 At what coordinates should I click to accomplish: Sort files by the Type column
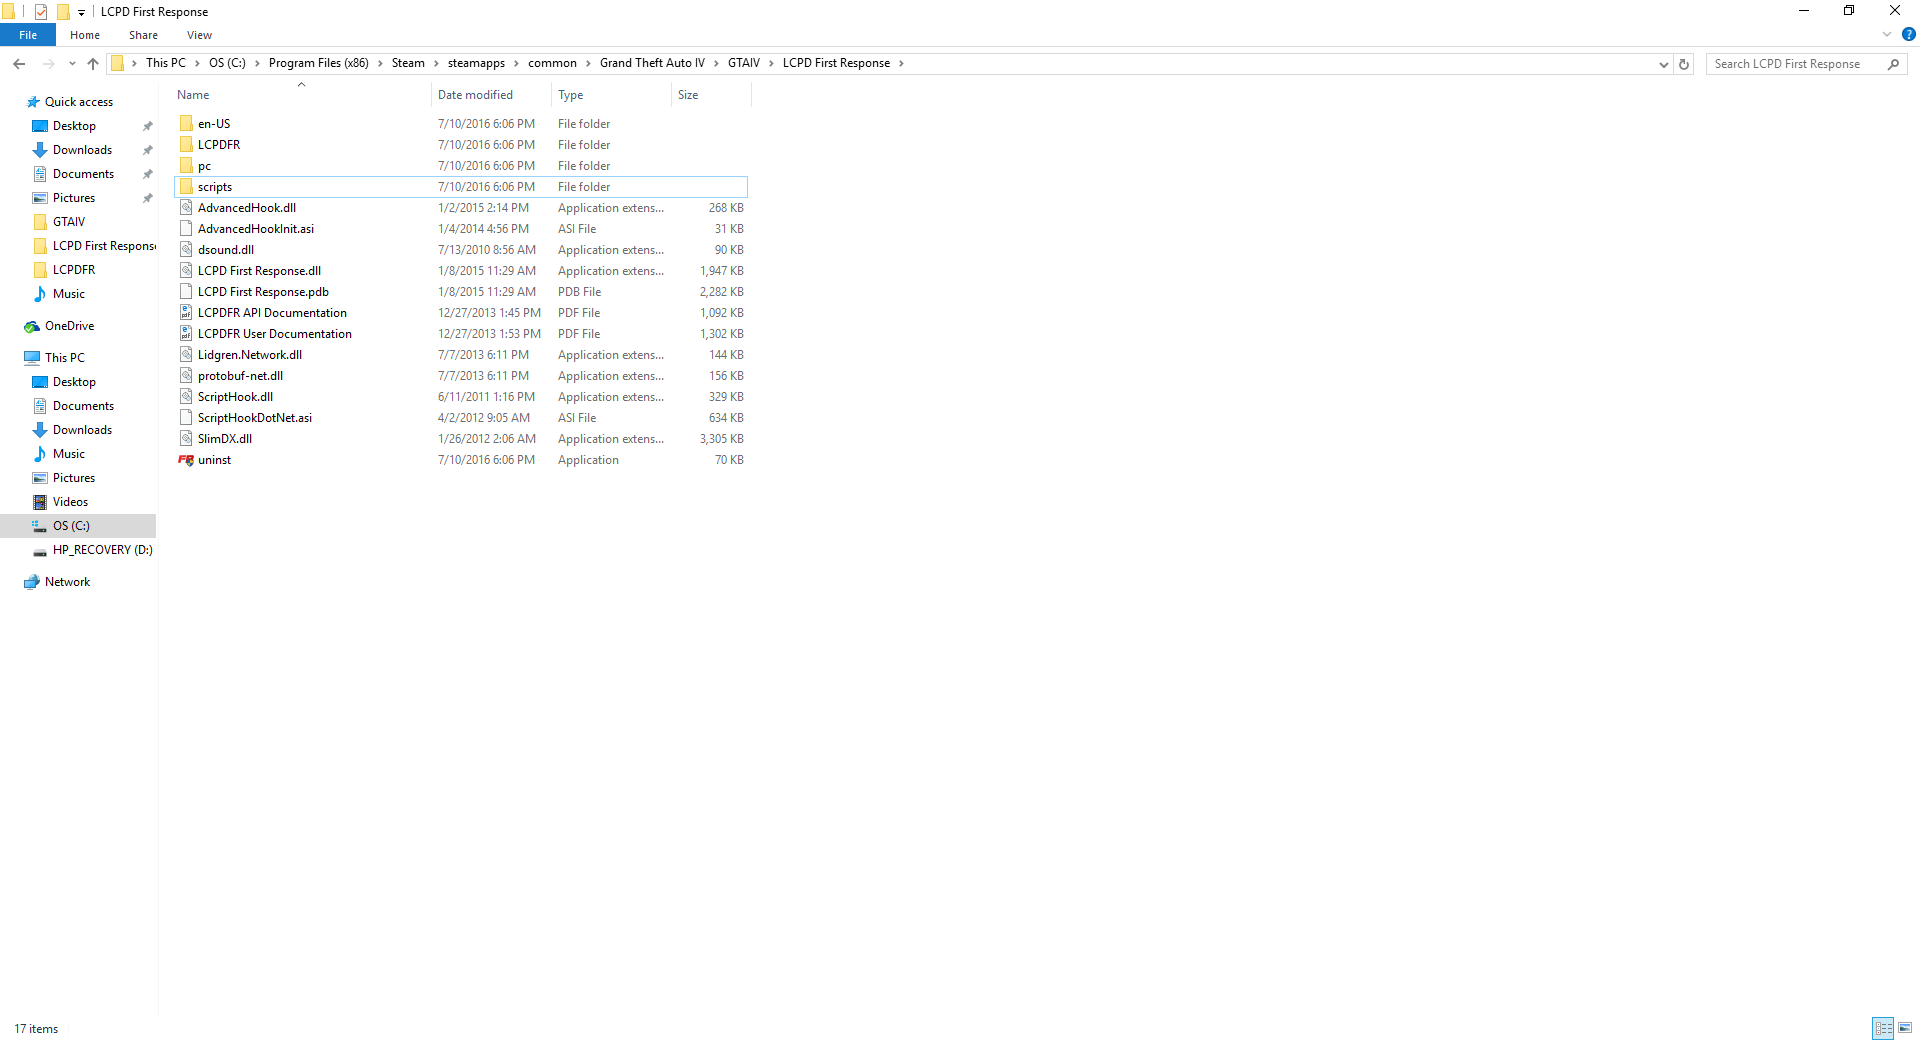tap(611, 95)
